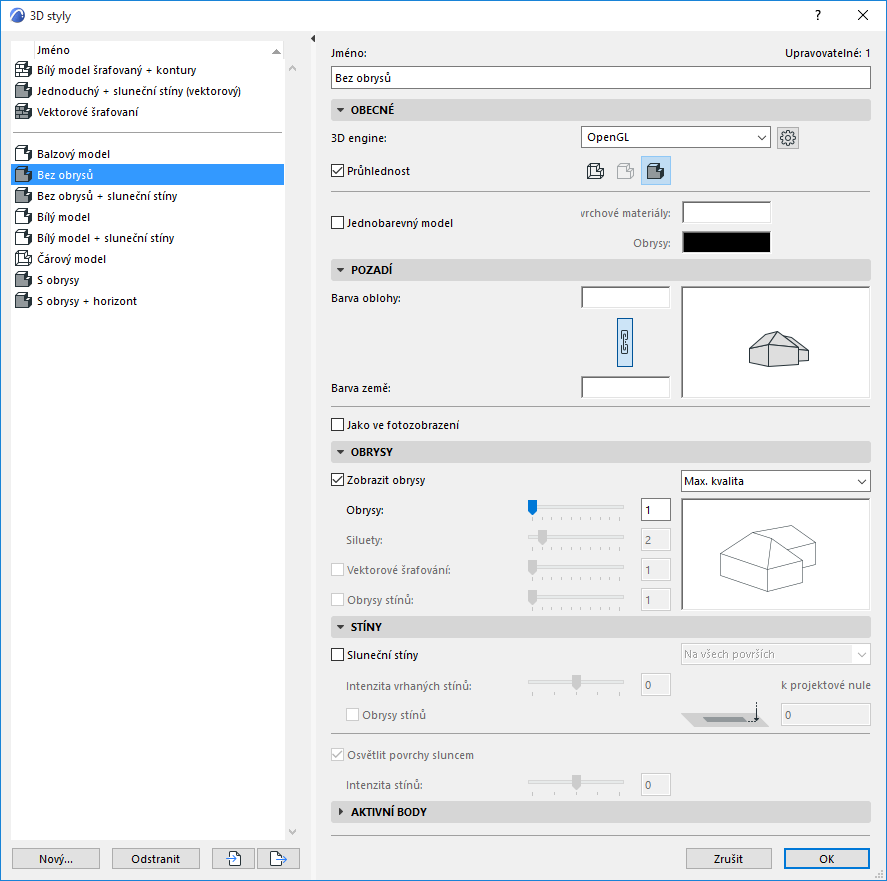Collapse left list panel arrow

click(313, 38)
